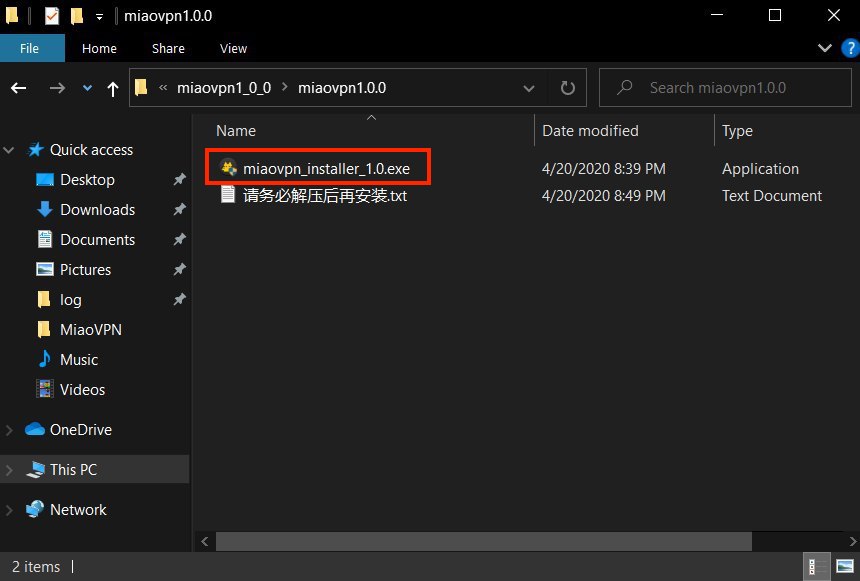The height and width of the screenshot is (581, 860).
Task: Open the miaovpn_installer_1.0.exe application icon
Action: pyautogui.click(x=229, y=168)
